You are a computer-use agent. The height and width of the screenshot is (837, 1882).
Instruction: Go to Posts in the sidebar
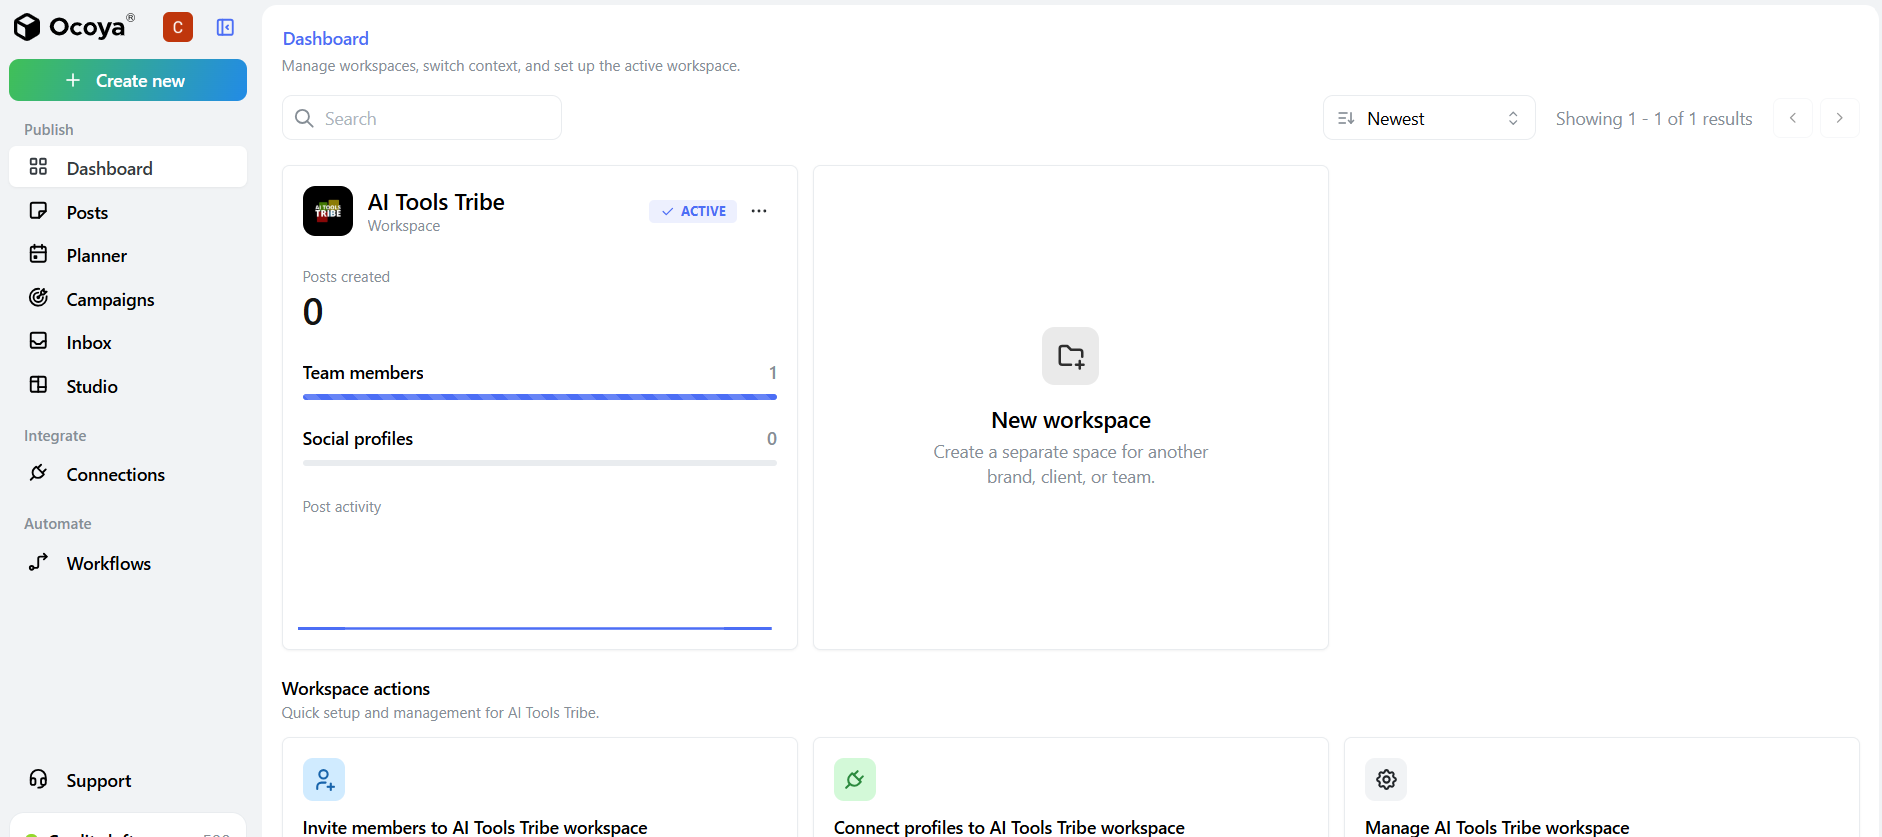128,212
